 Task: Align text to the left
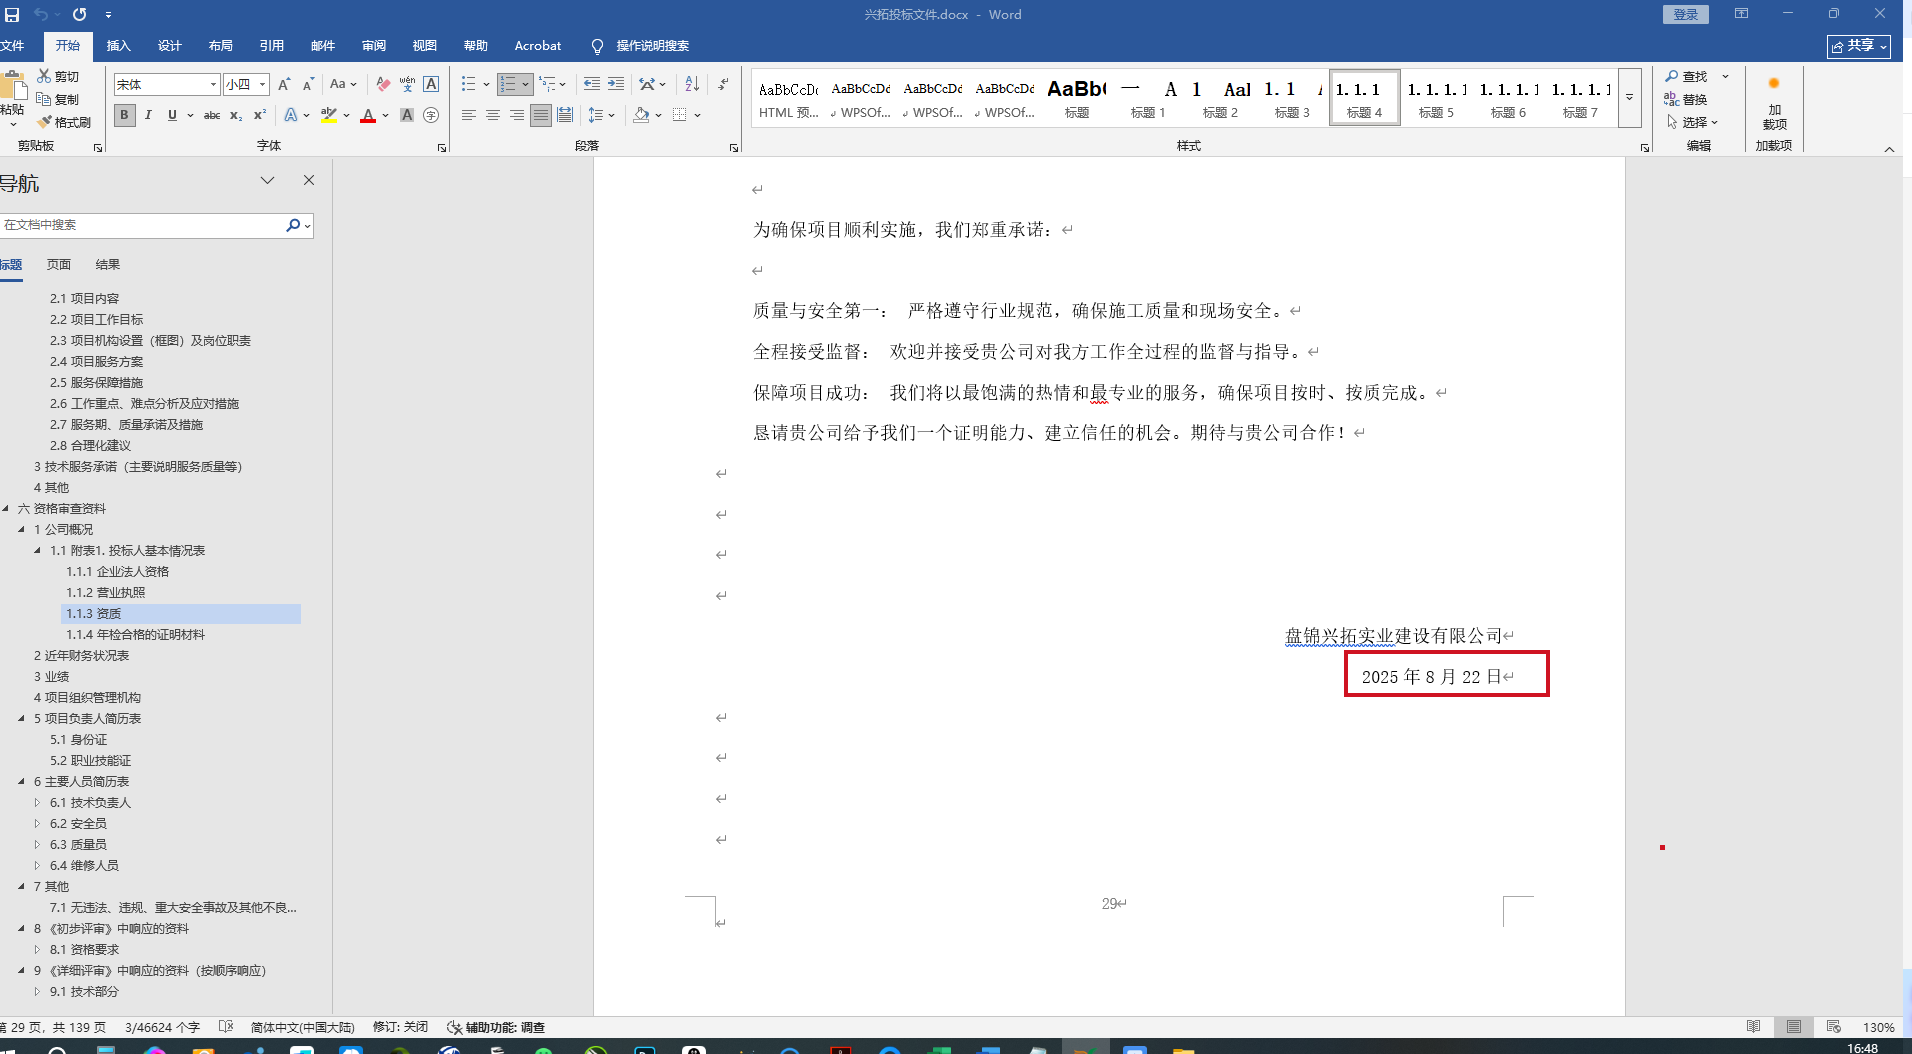[468, 115]
